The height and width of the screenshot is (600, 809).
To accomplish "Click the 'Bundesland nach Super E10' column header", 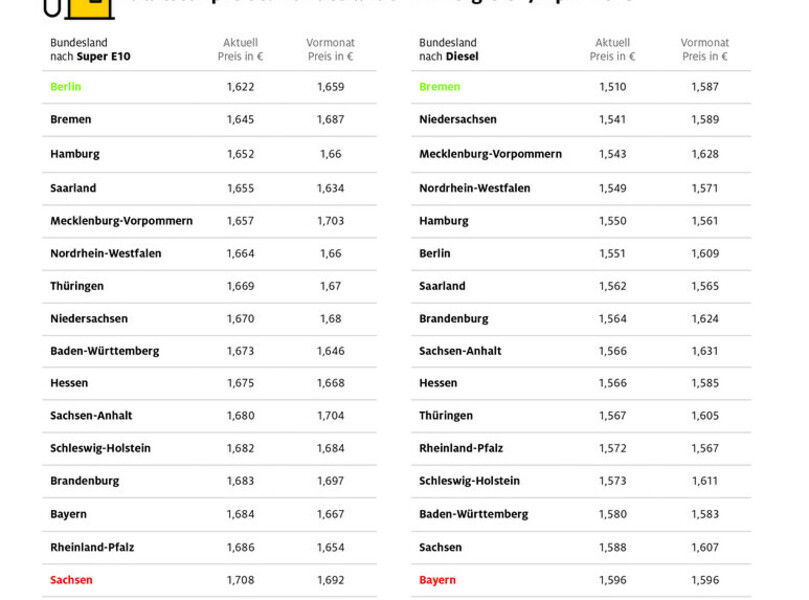I will pos(90,50).
